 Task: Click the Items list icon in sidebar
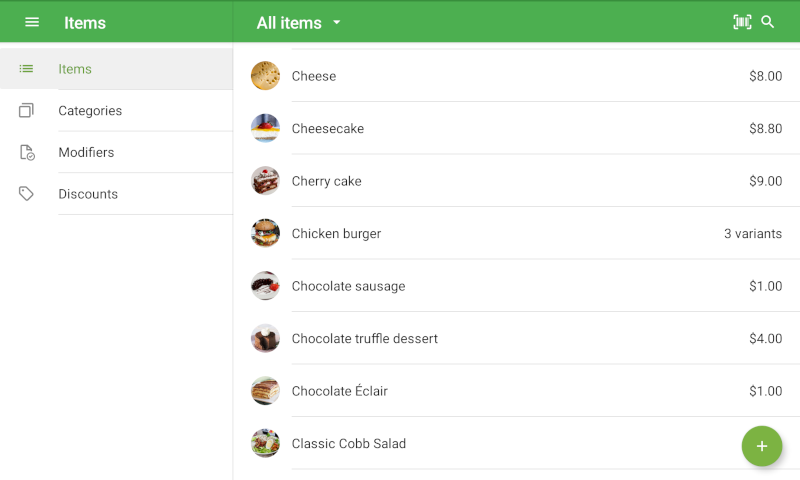27,69
